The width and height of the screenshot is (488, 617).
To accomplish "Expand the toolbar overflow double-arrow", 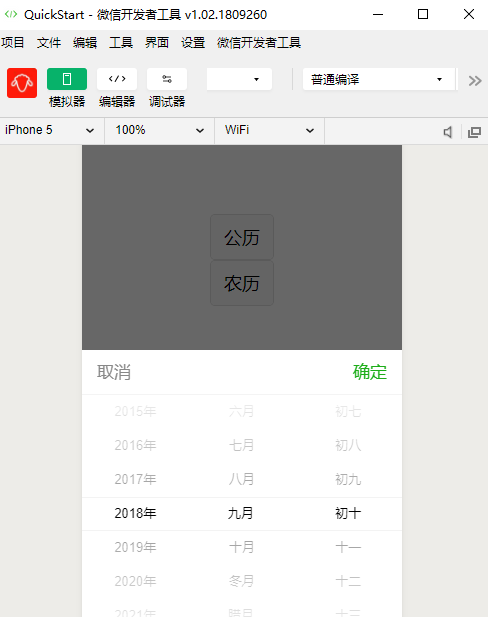I will point(475,81).
